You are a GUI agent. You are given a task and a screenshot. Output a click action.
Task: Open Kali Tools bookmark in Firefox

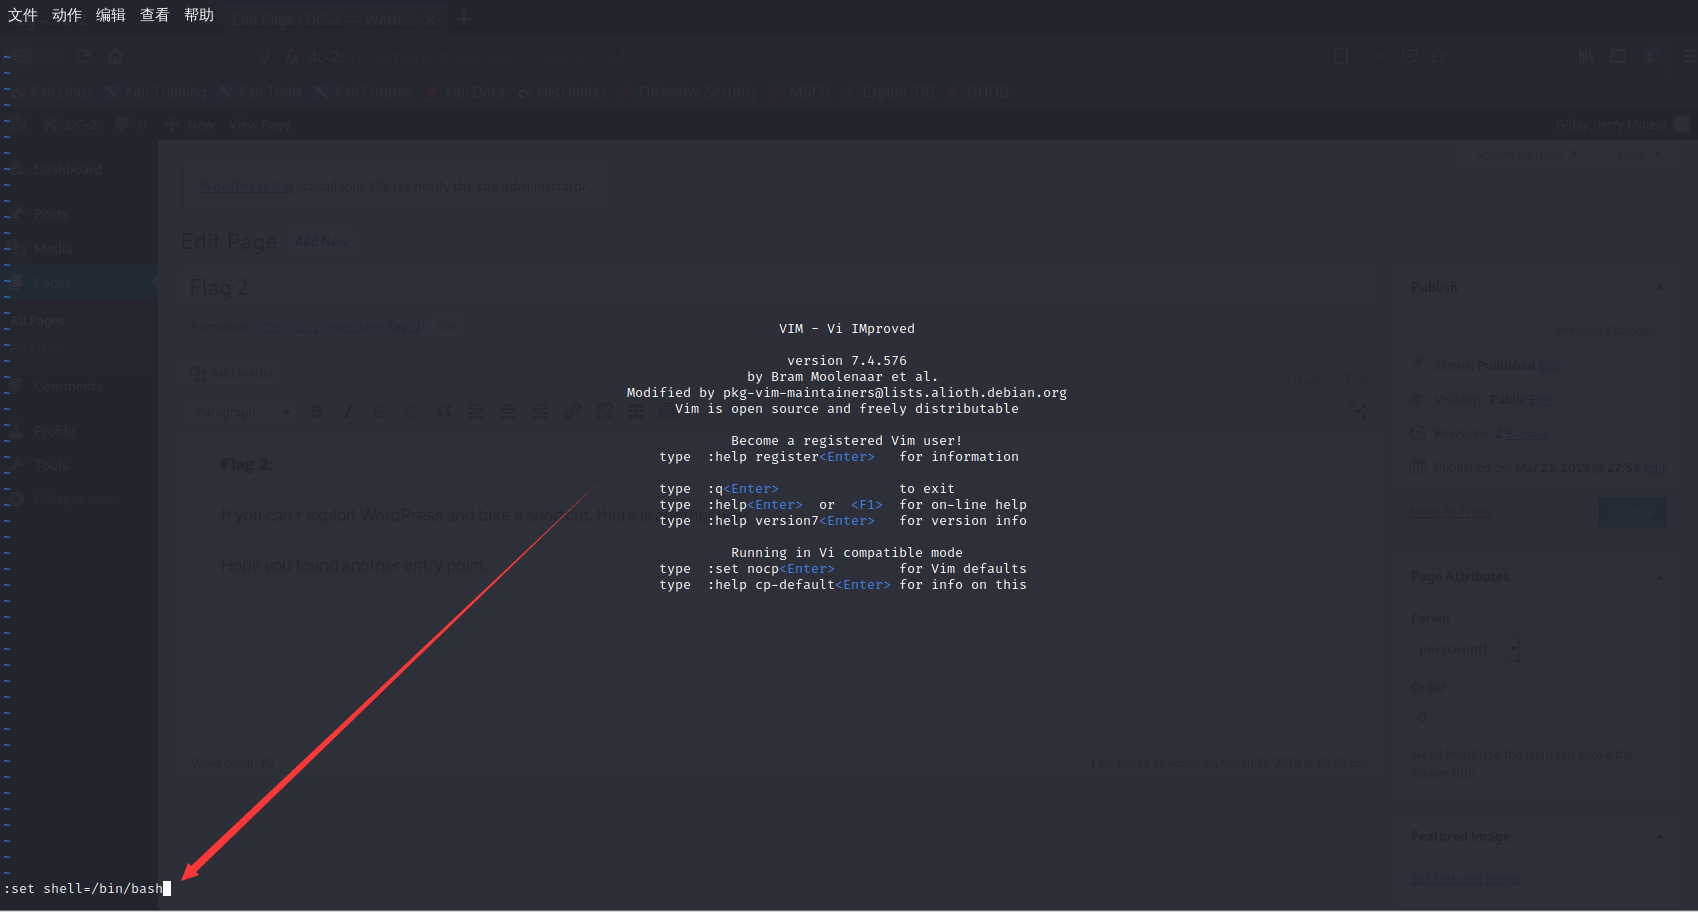[x=261, y=92]
